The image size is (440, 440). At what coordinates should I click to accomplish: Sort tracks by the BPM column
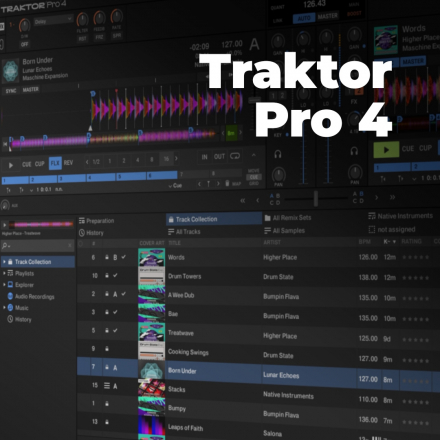click(x=365, y=242)
